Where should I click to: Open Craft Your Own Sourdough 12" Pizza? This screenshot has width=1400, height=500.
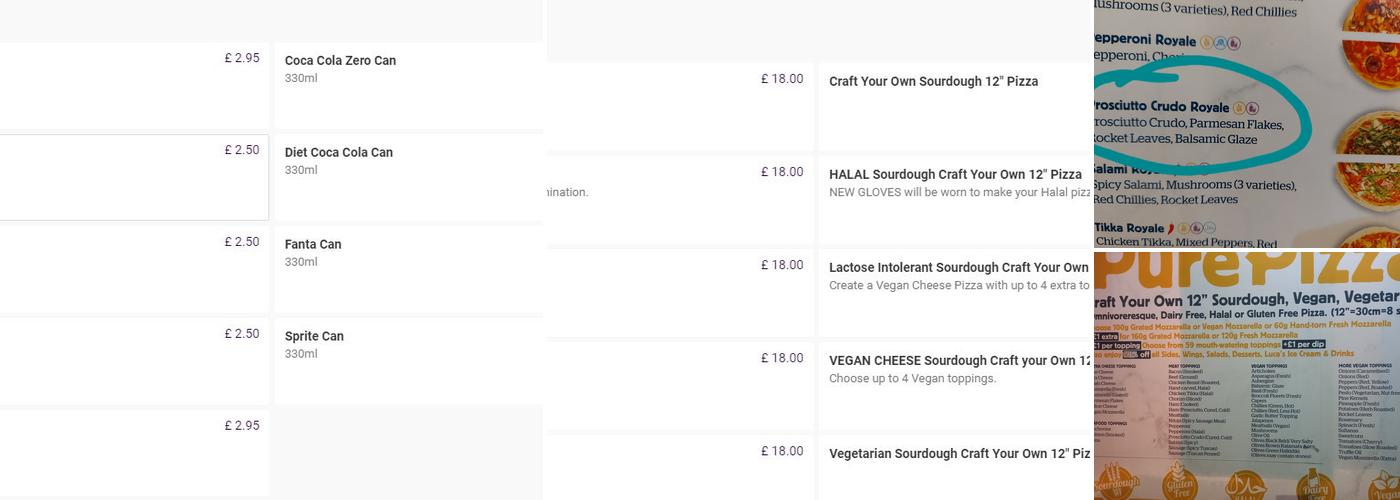[x=933, y=82]
